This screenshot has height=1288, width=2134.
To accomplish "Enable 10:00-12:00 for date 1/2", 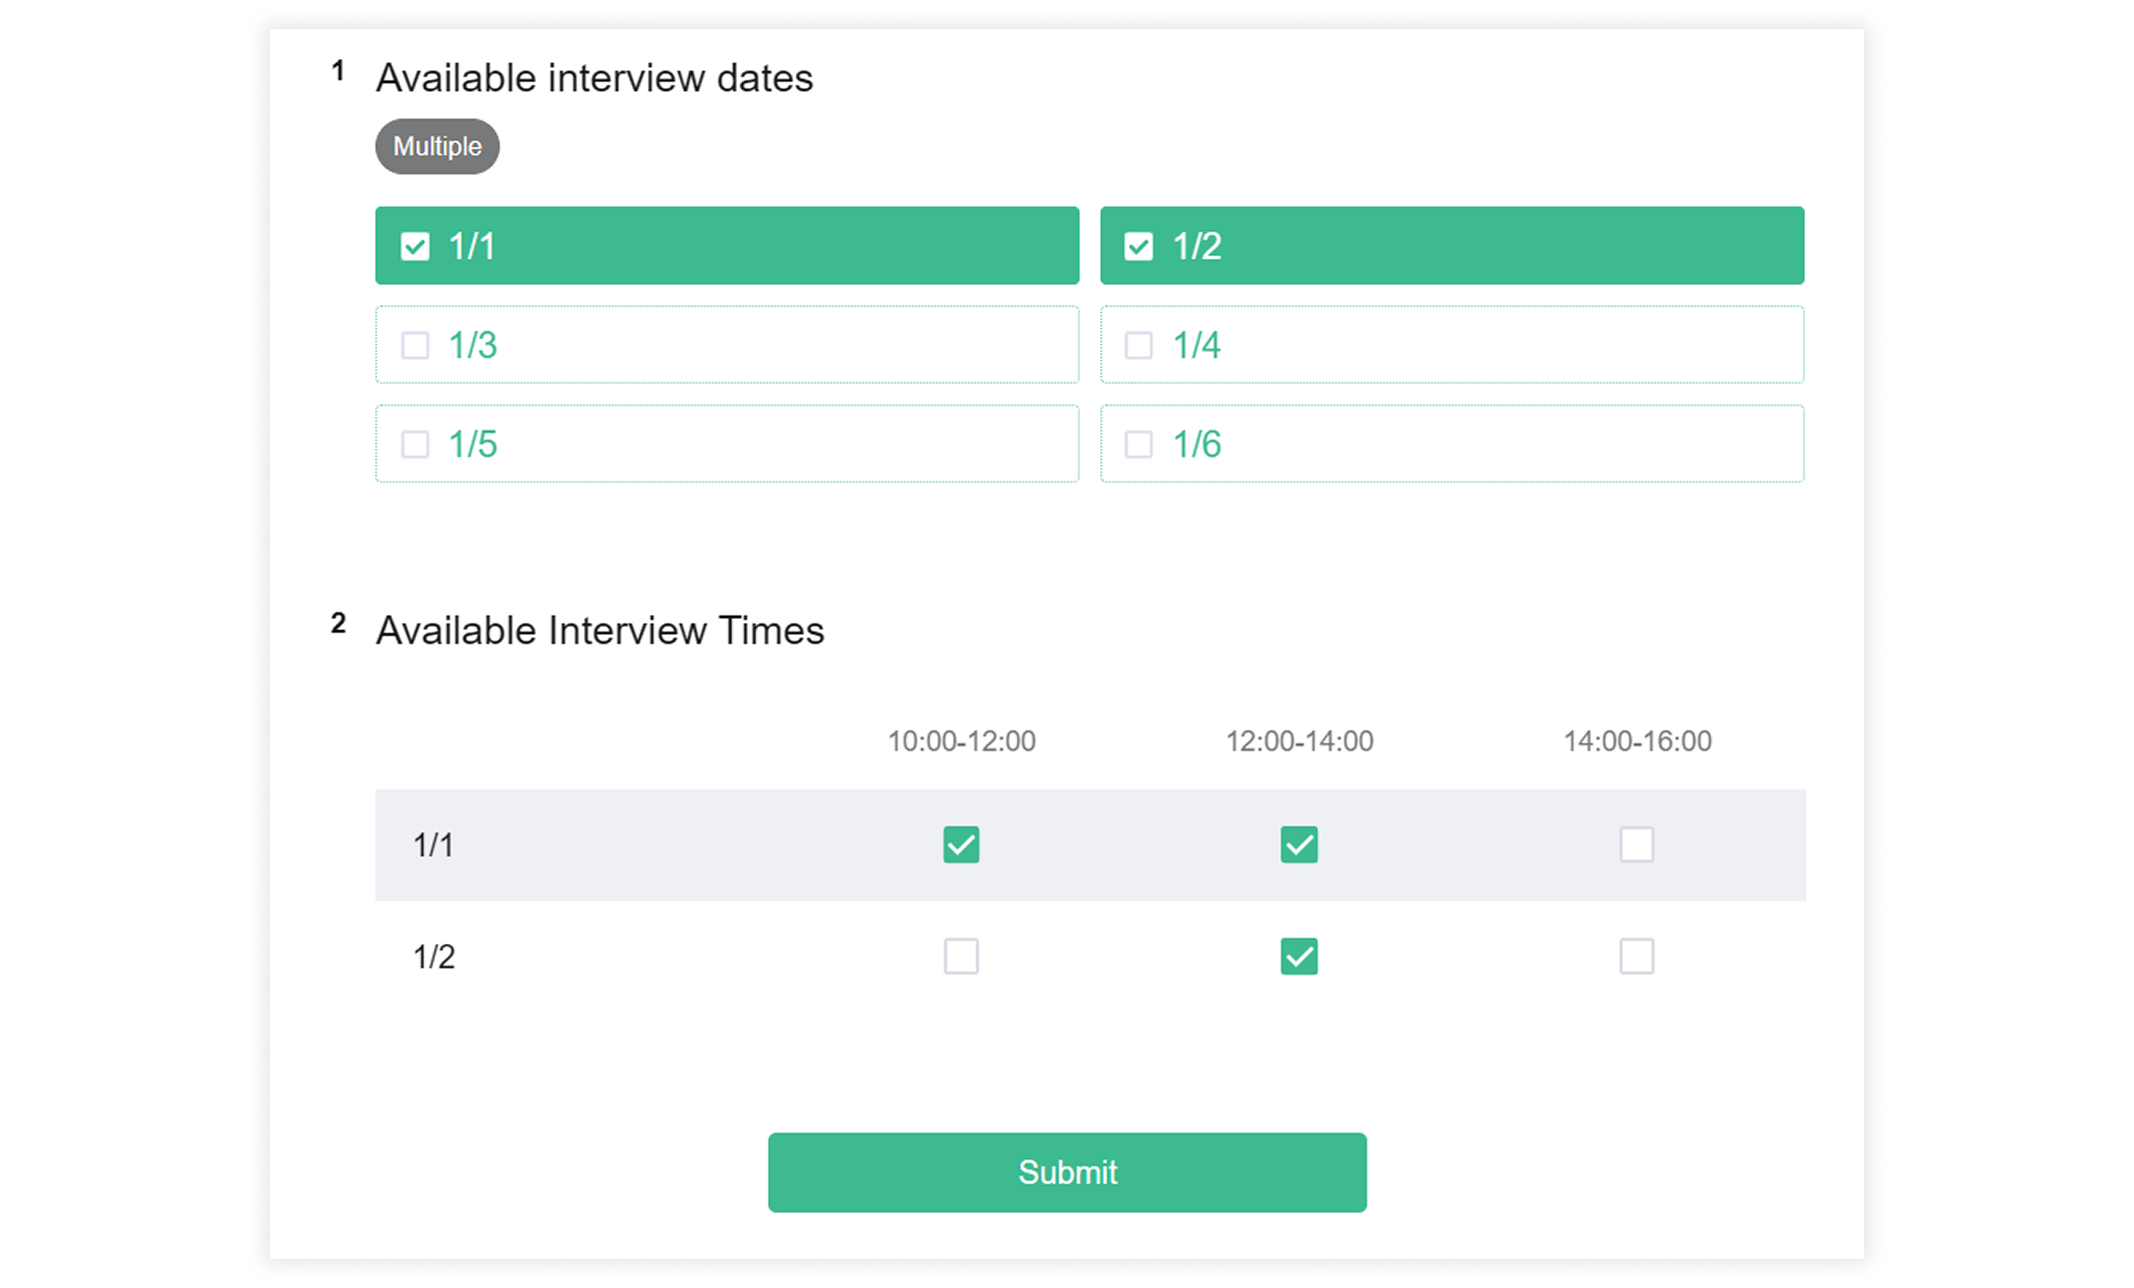I will click(961, 956).
